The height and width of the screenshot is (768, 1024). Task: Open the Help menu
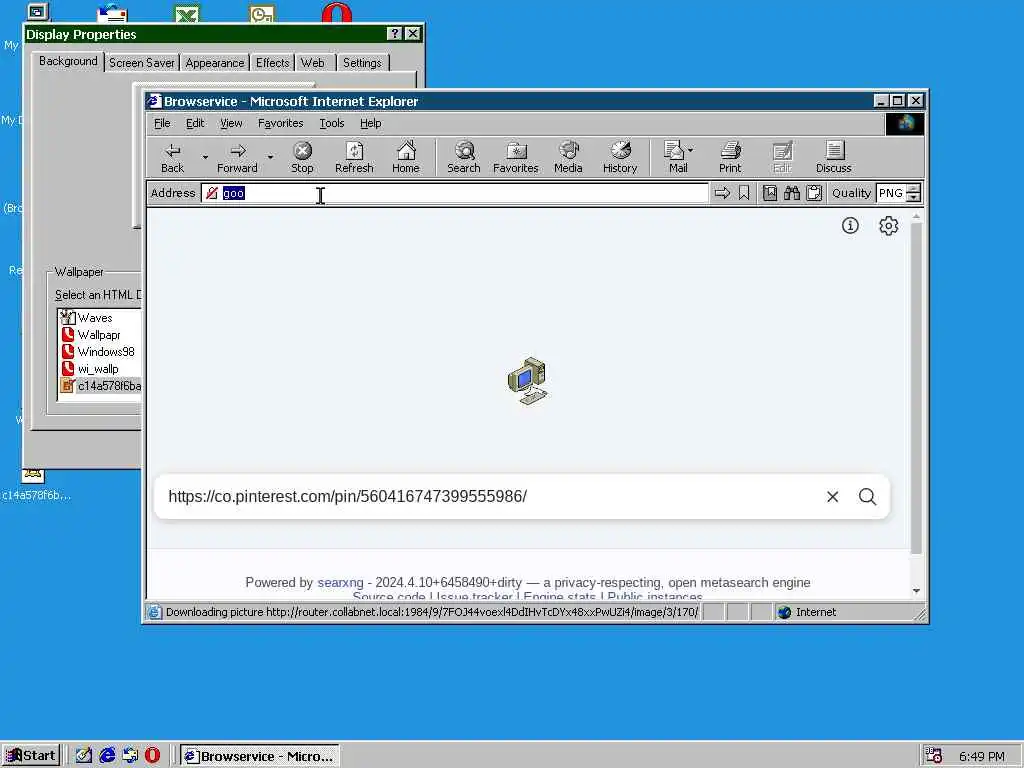pos(370,123)
